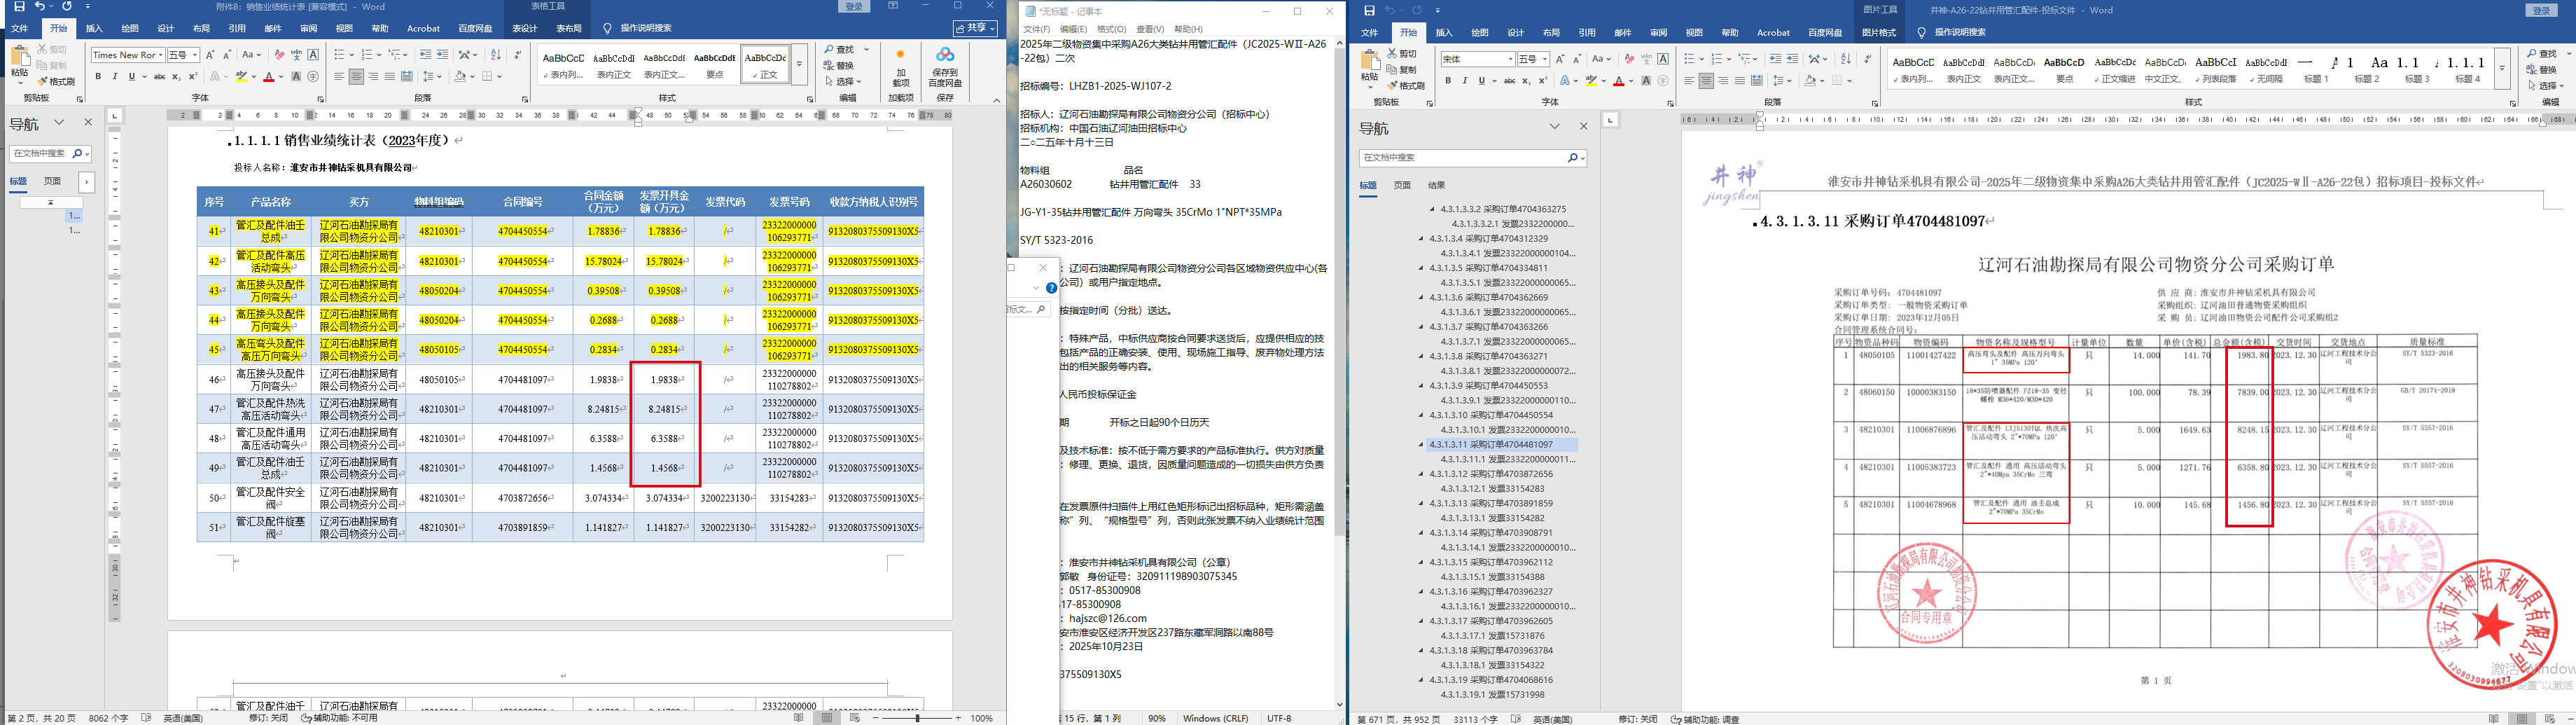Open the 共享 share dropdown in left Word
The height and width of the screenshot is (725, 2576).
(975, 28)
